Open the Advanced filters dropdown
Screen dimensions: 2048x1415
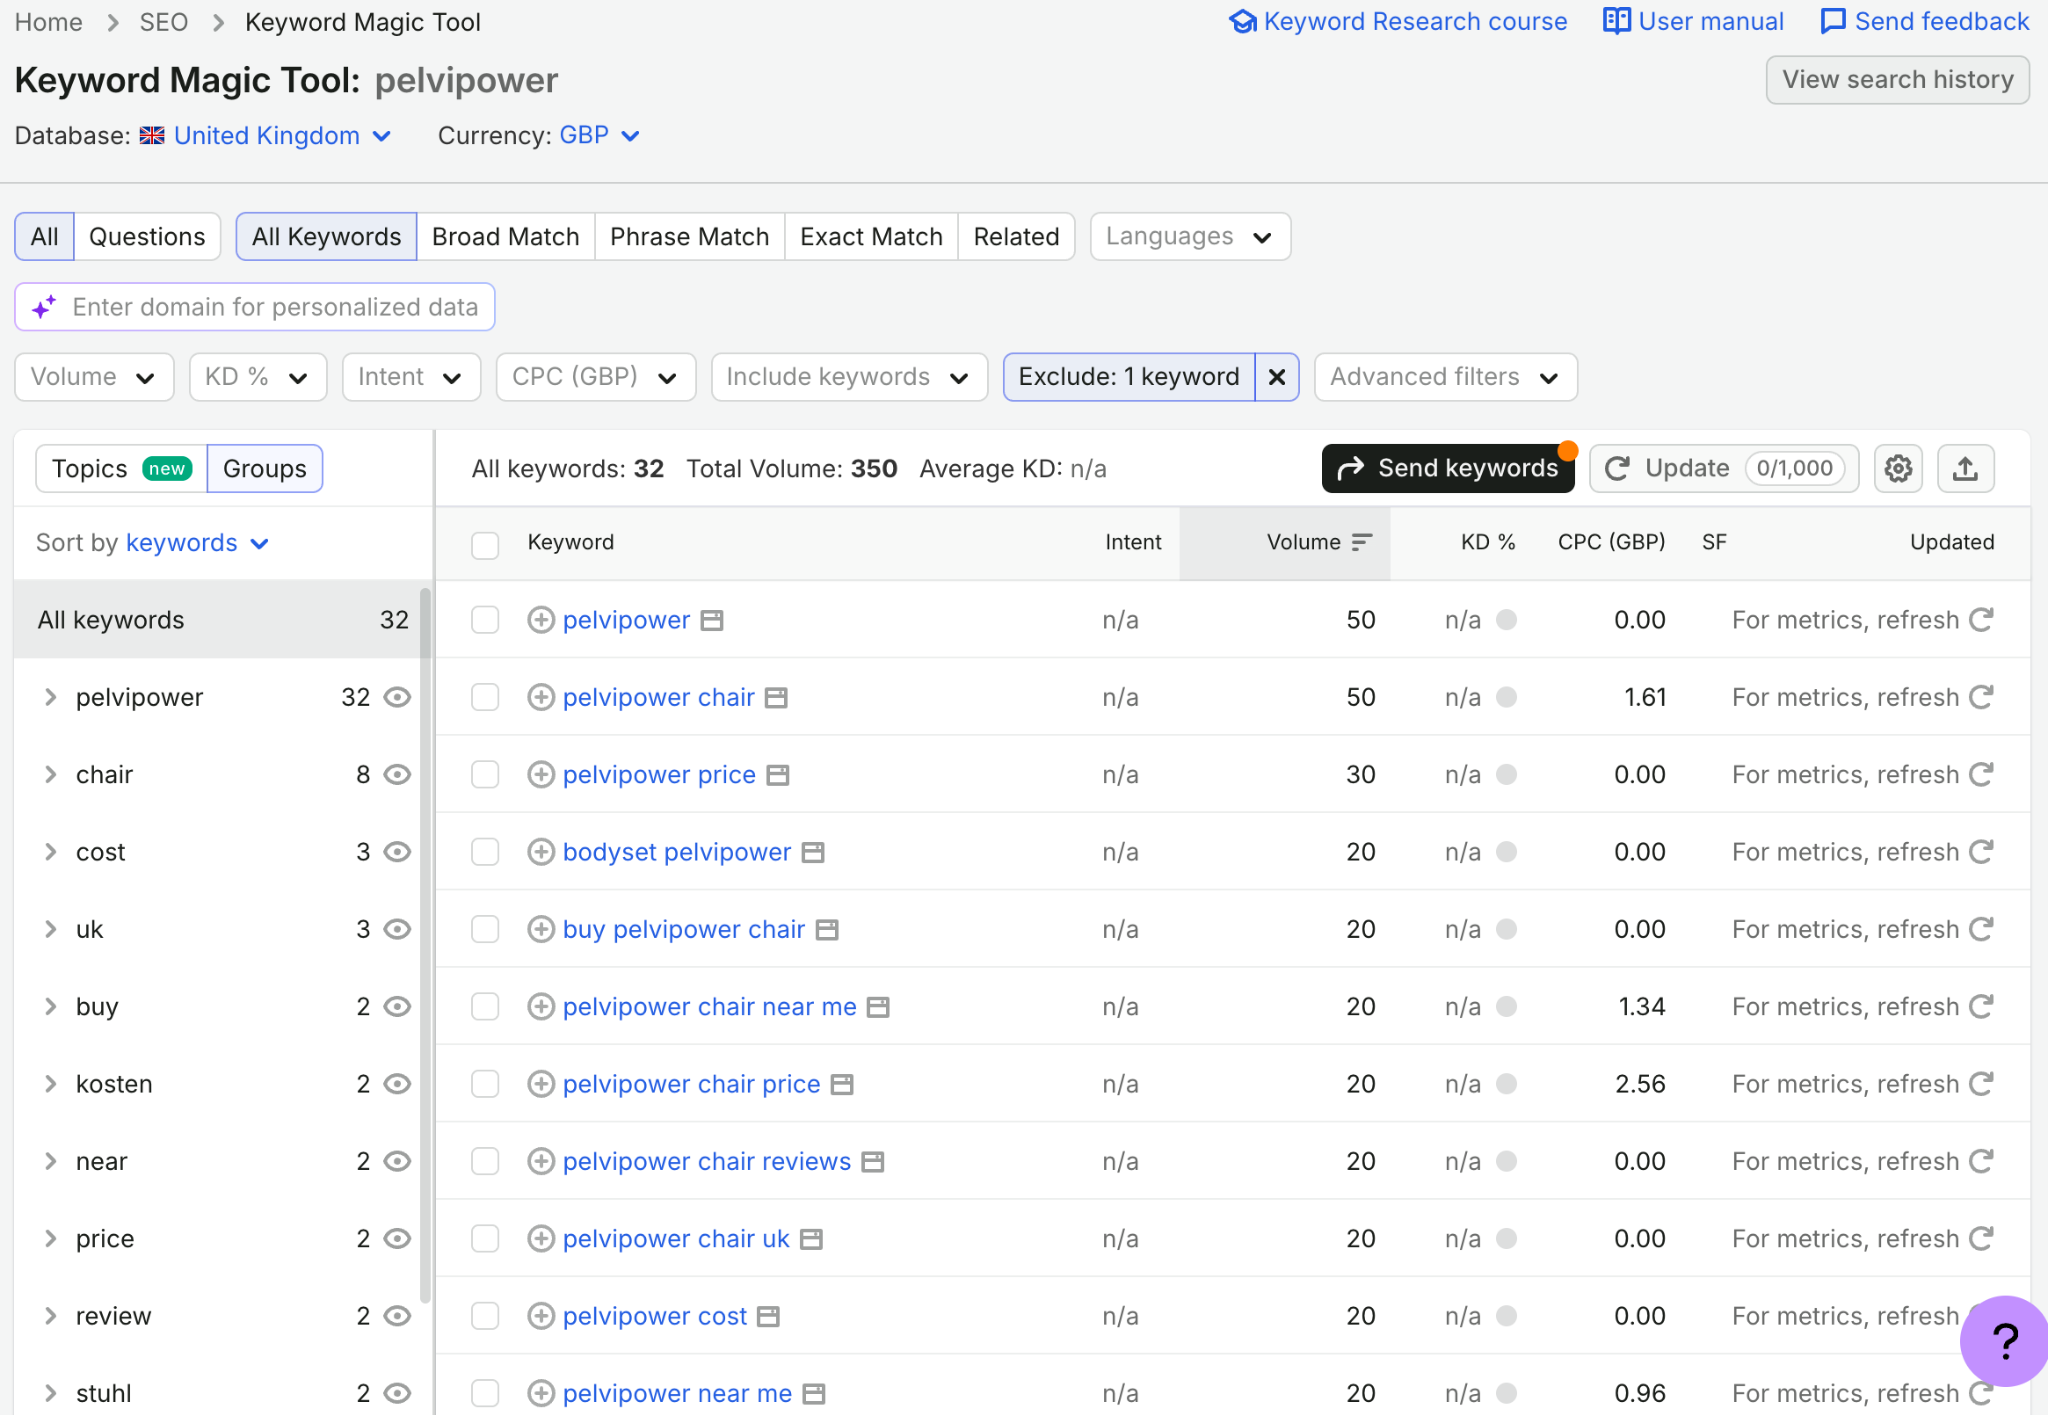click(1445, 377)
